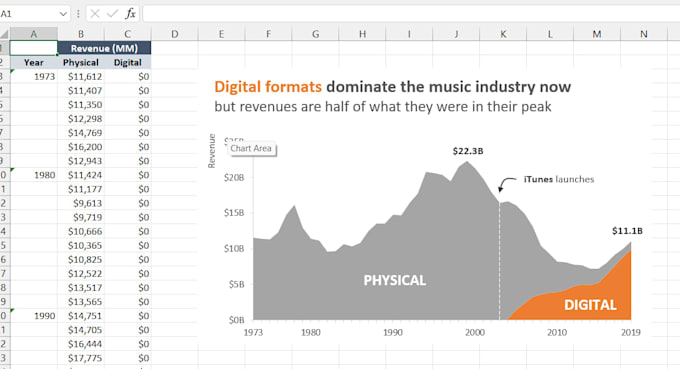Select the cell containing 1973
Image resolution: width=680 pixels, height=369 pixels.
33,77
